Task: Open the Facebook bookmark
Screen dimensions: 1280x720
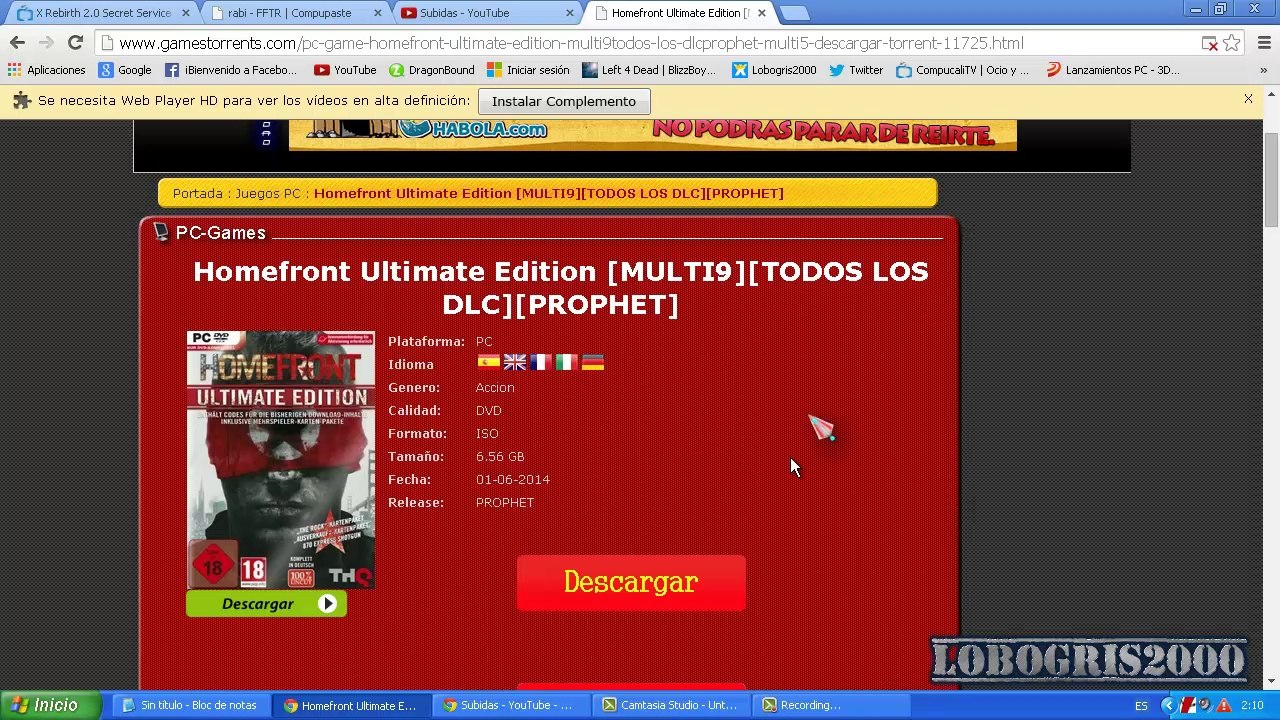Action: tap(230, 70)
